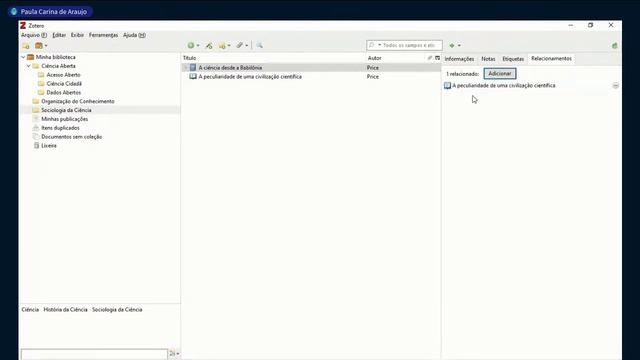Switch to the Etiquetas tab
This screenshot has height=360, width=640.
coord(513,59)
